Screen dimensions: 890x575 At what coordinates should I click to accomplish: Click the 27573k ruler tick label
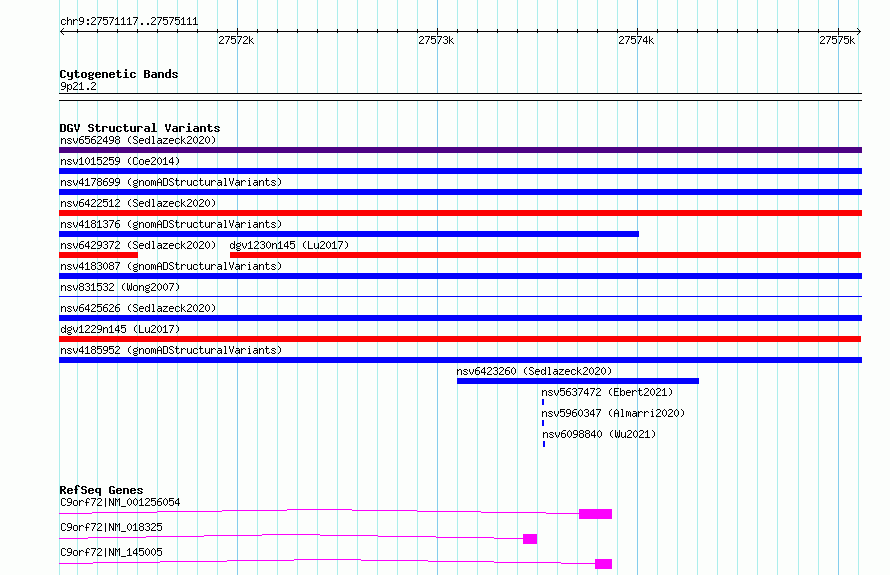[436, 40]
